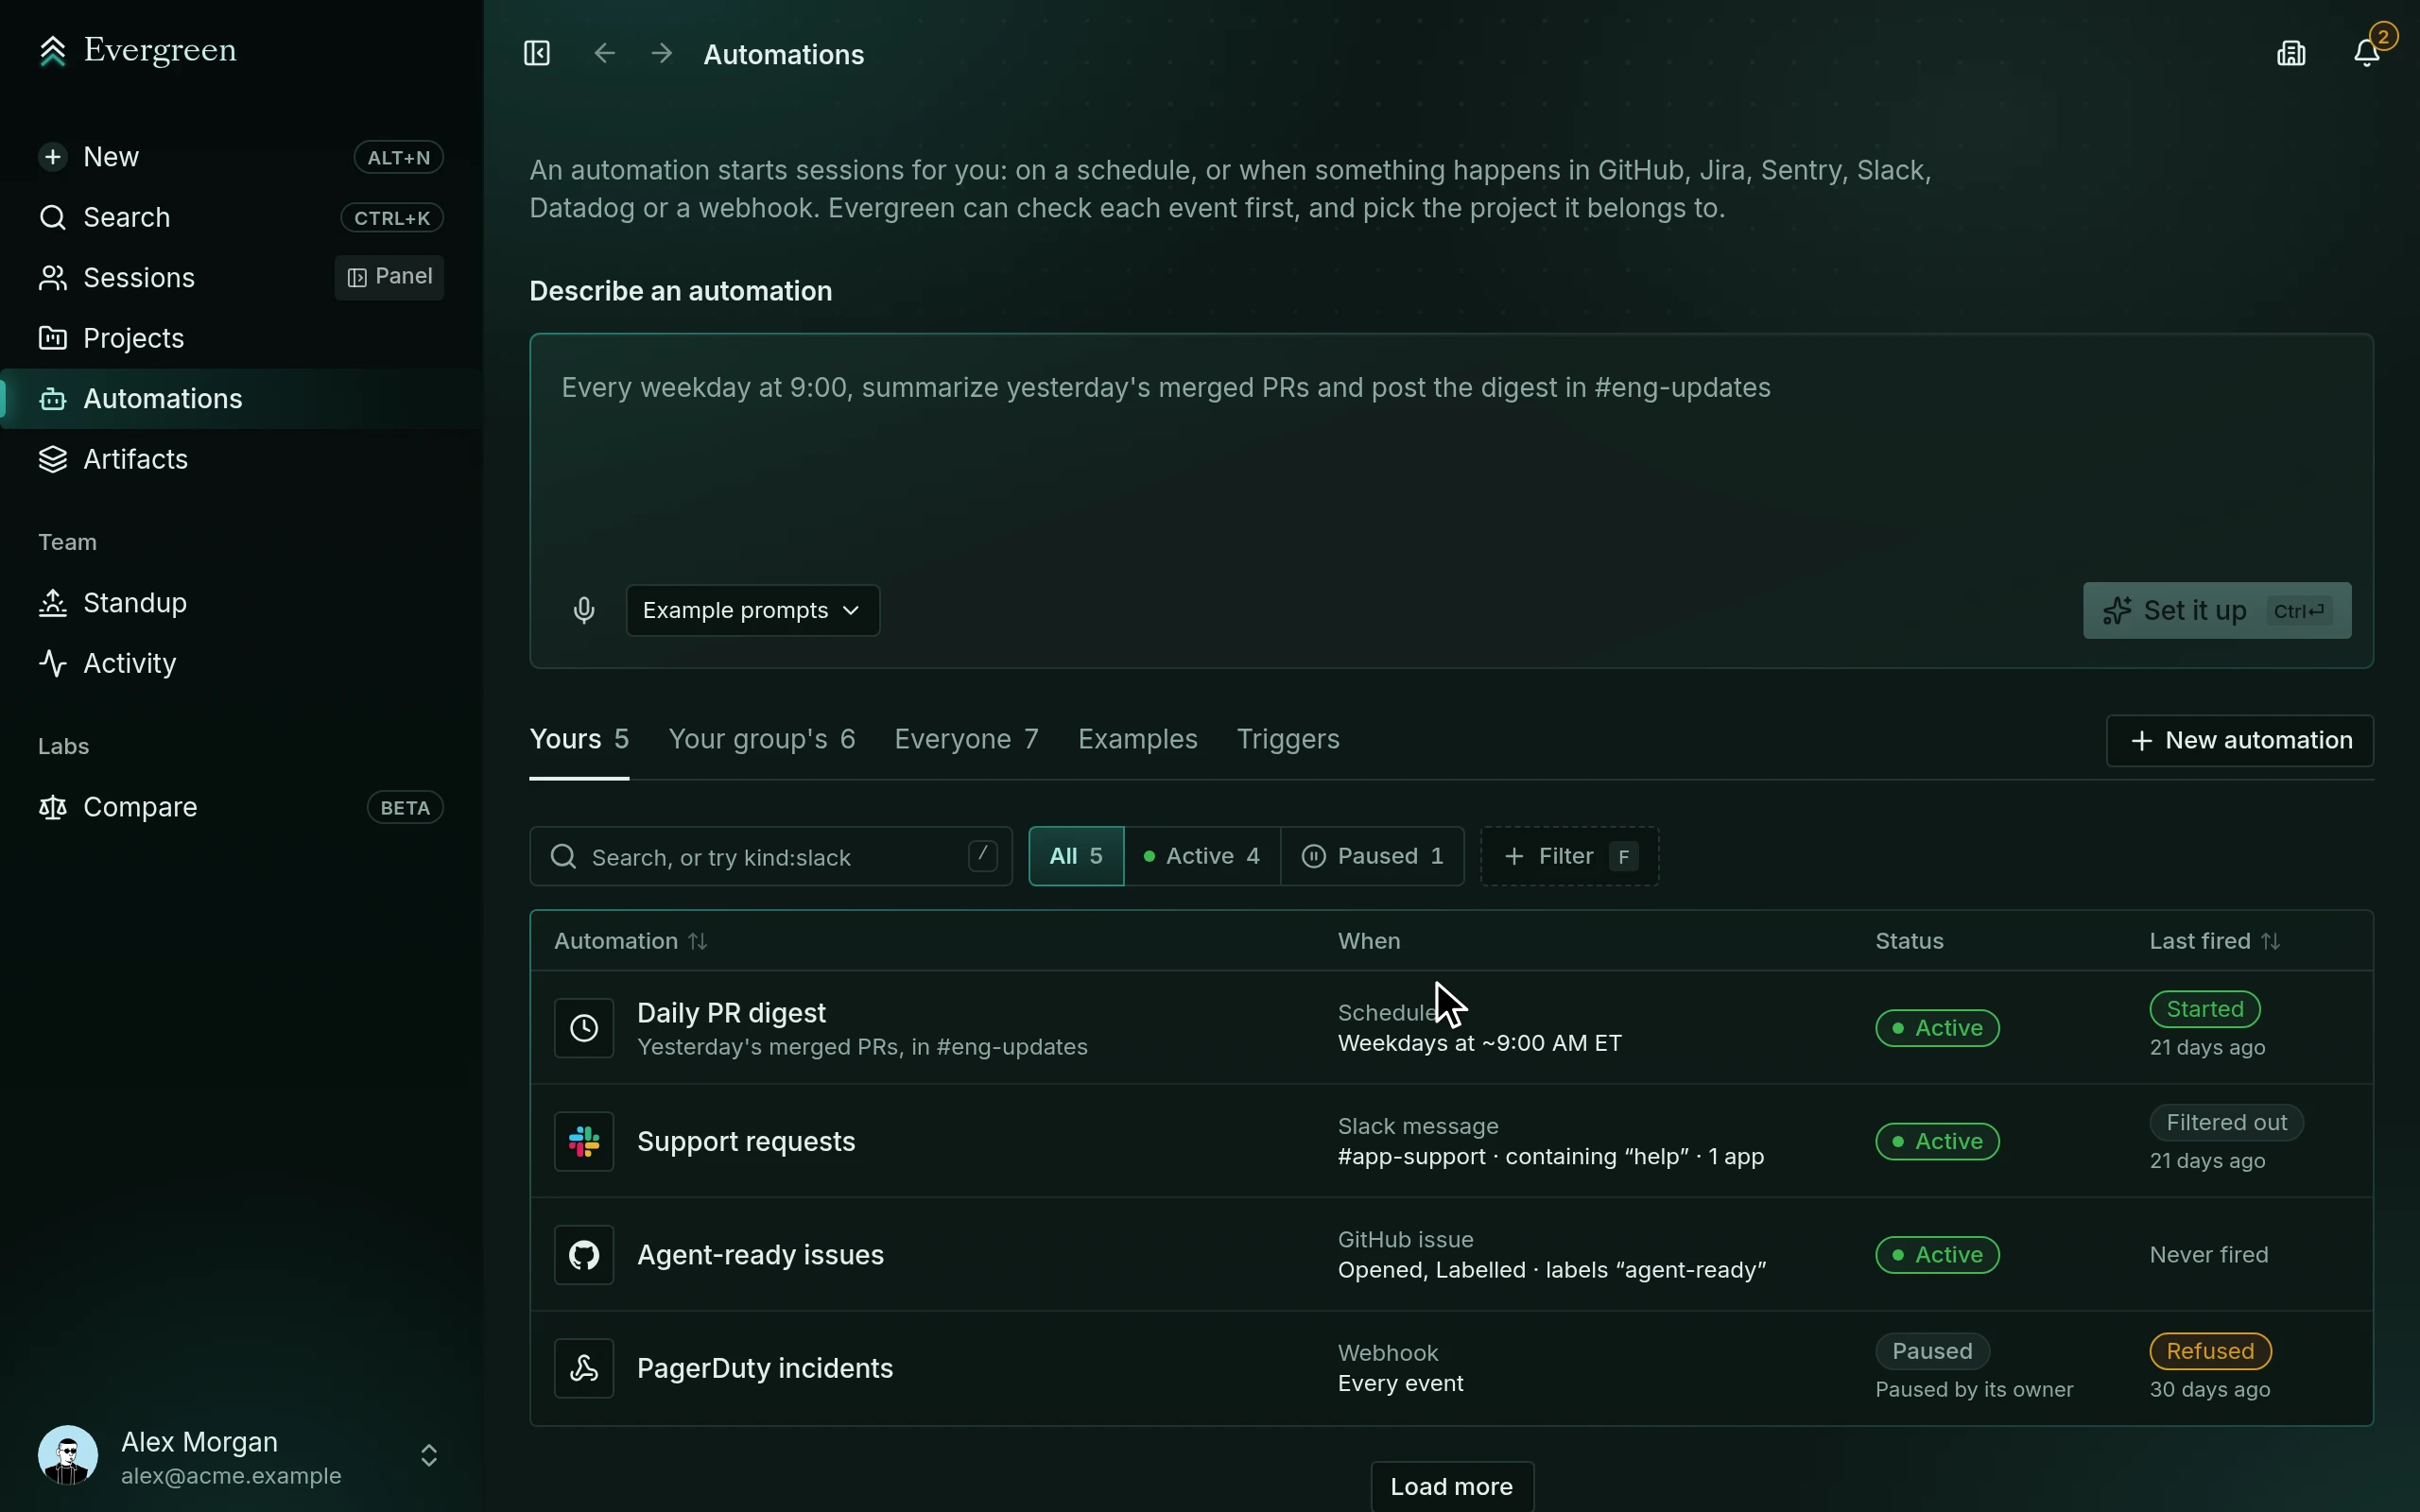Open the Support requests automation

click(1451, 1141)
